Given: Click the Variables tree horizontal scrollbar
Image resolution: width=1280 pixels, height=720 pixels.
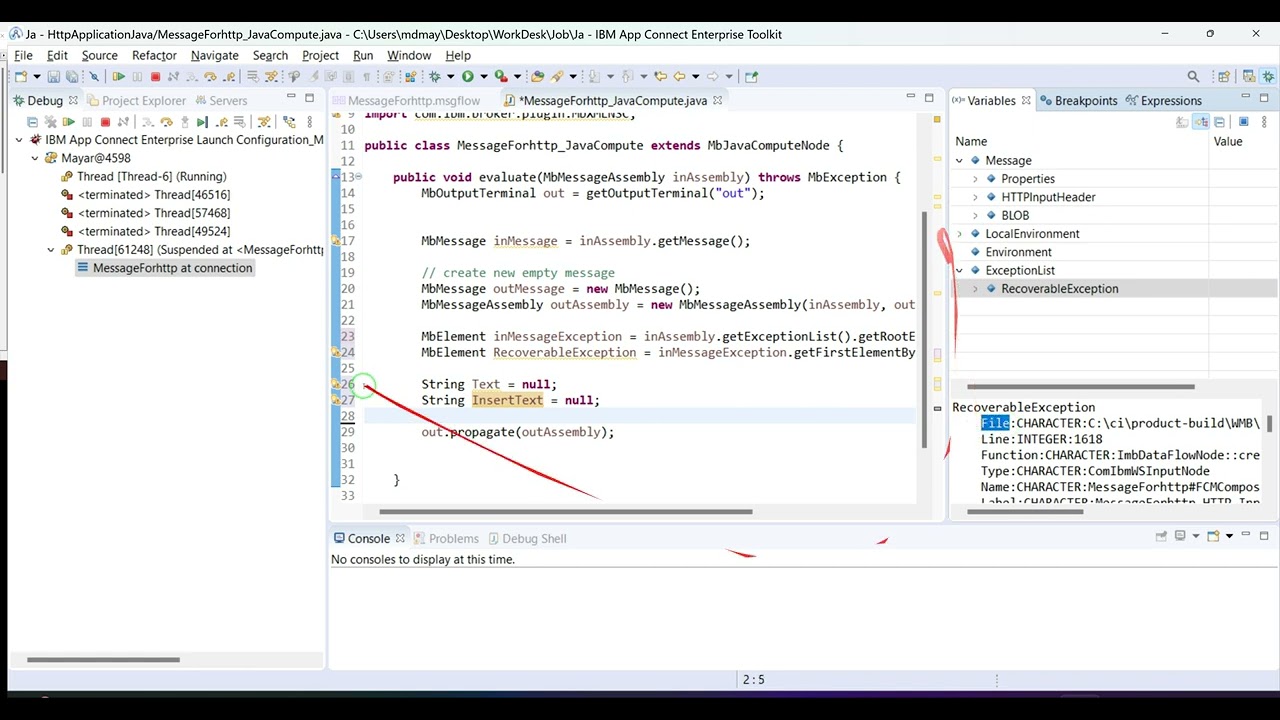Looking at the screenshot, I should tap(1080, 386).
